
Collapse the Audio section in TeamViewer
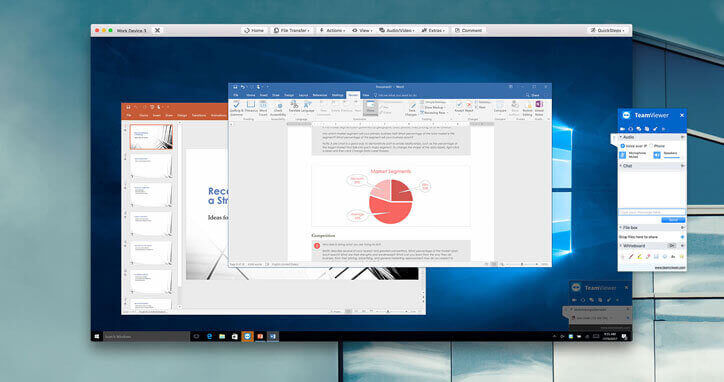[x=621, y=137]
